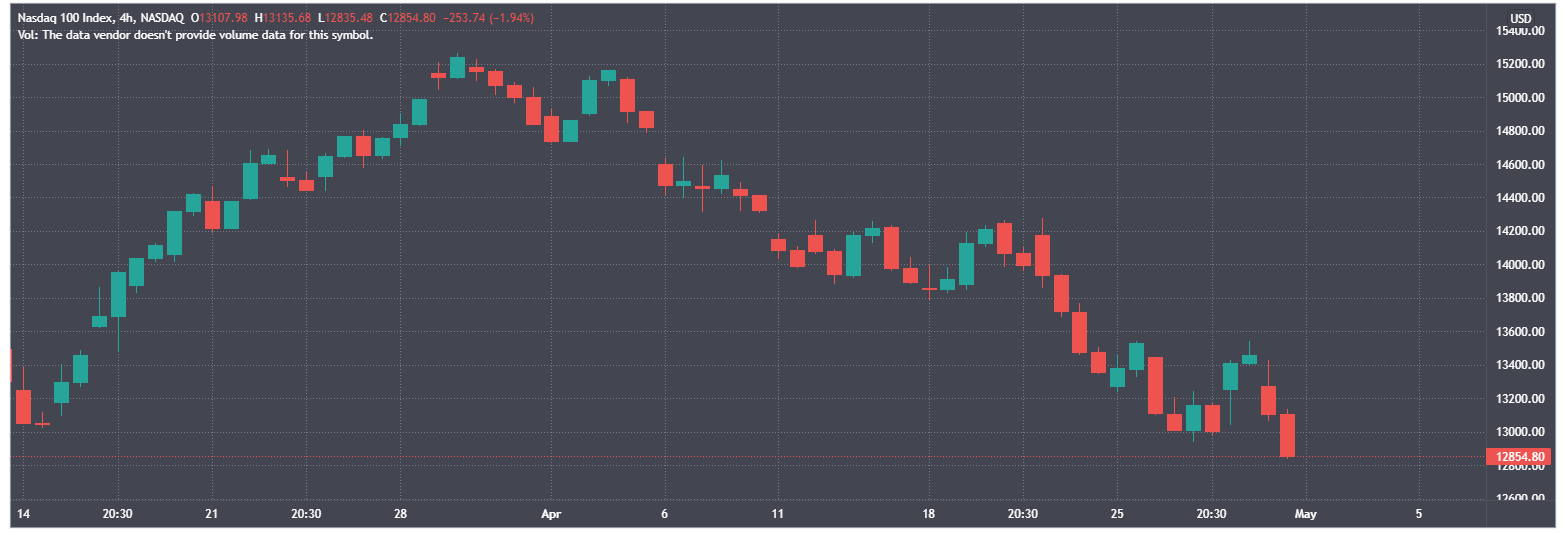This screenshot has height=534, width=1566.
Task: Click the red 12854.80 current price tag
Action: pos(1522,457)
